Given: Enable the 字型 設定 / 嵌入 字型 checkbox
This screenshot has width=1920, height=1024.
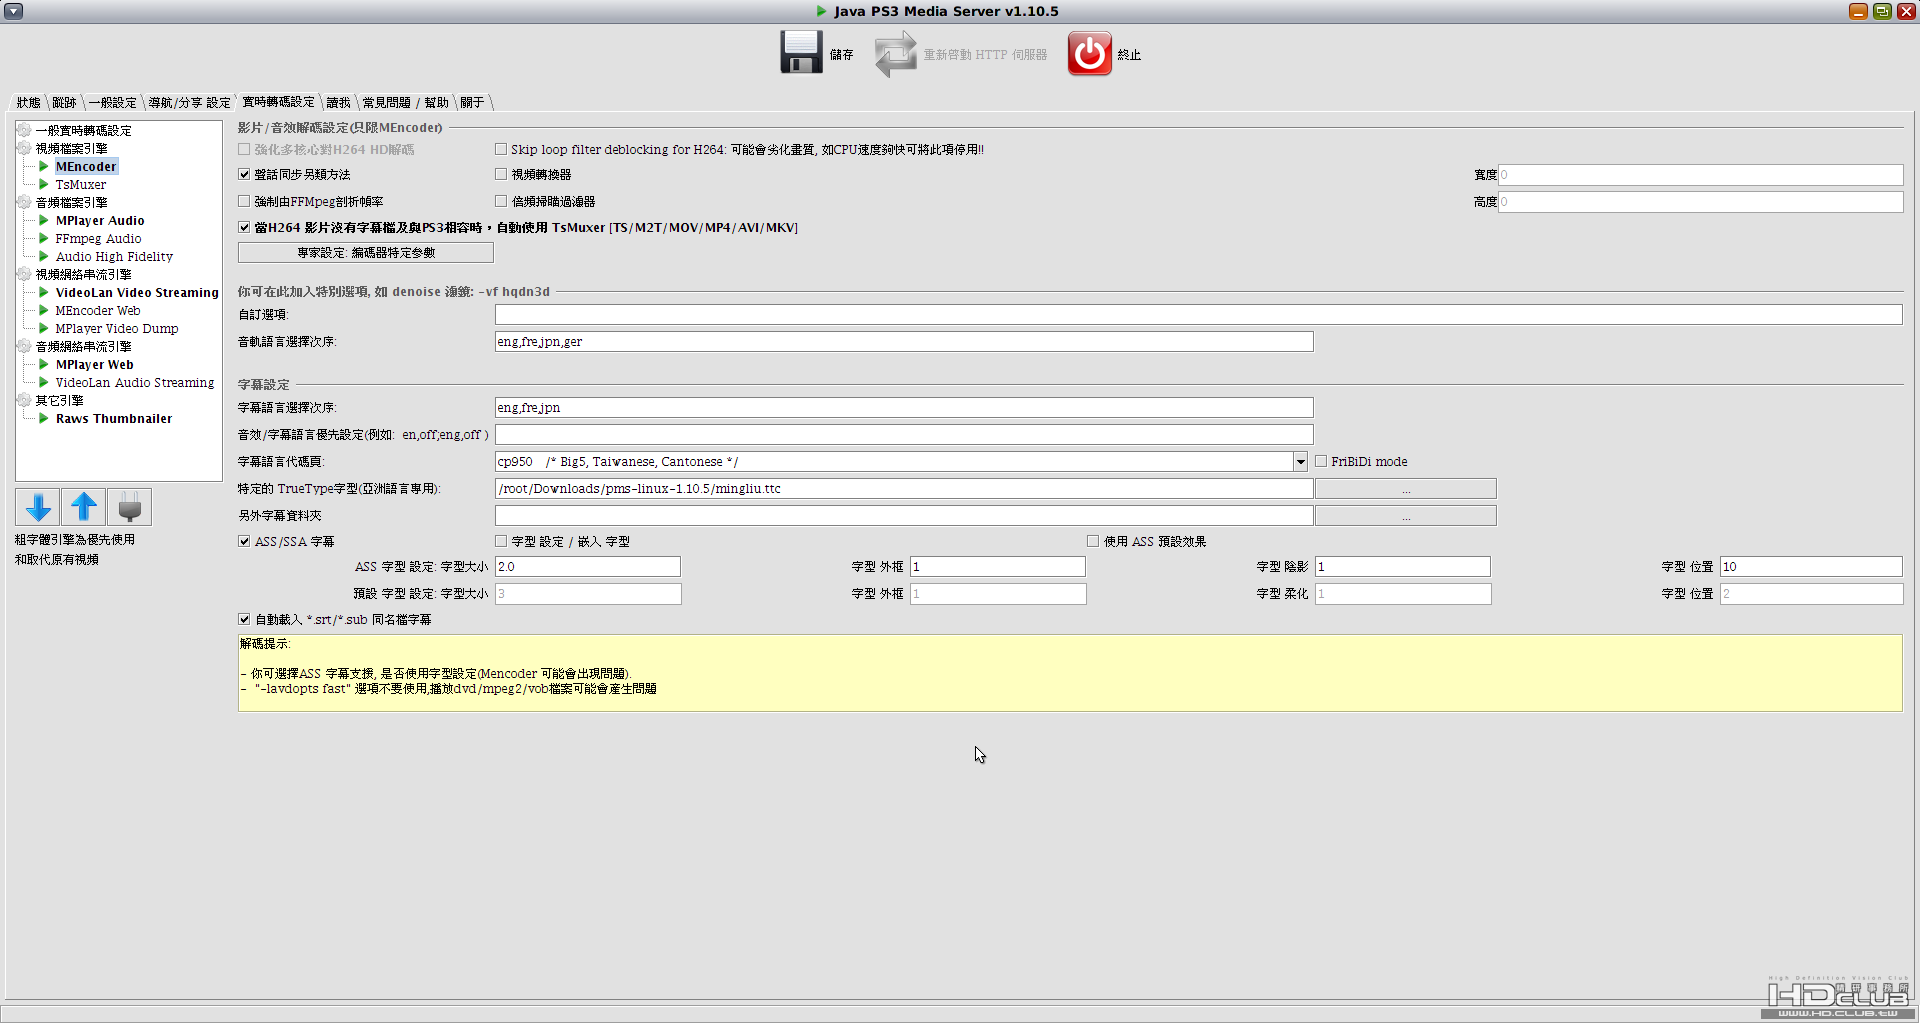Looking at the screenshot, I should point(501,541).
